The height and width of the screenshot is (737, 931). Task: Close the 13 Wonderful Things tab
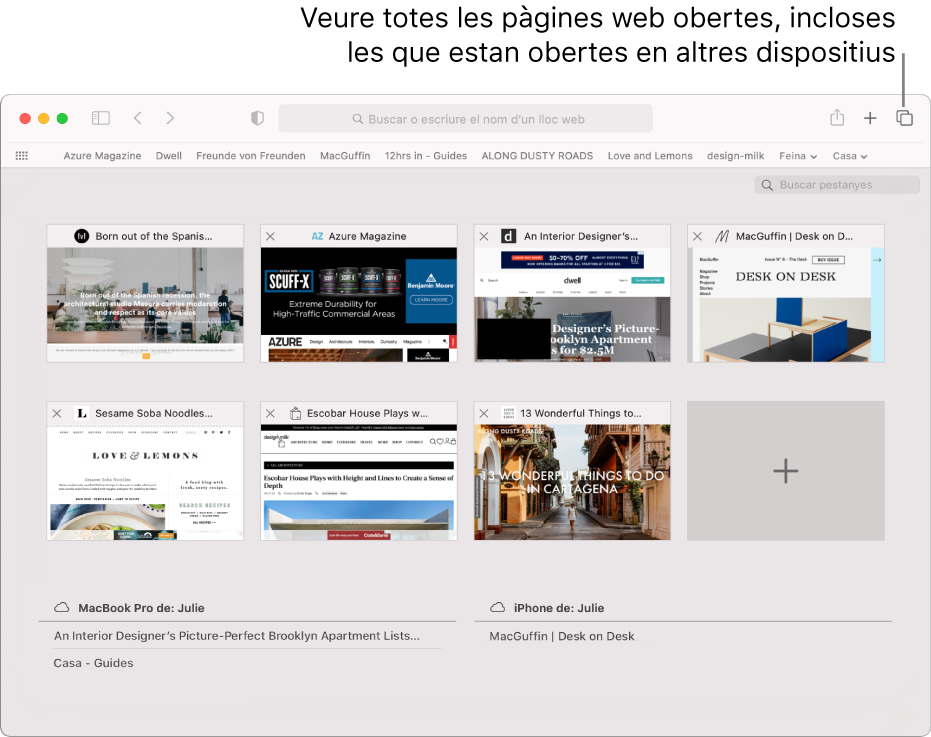coord(484,413)
